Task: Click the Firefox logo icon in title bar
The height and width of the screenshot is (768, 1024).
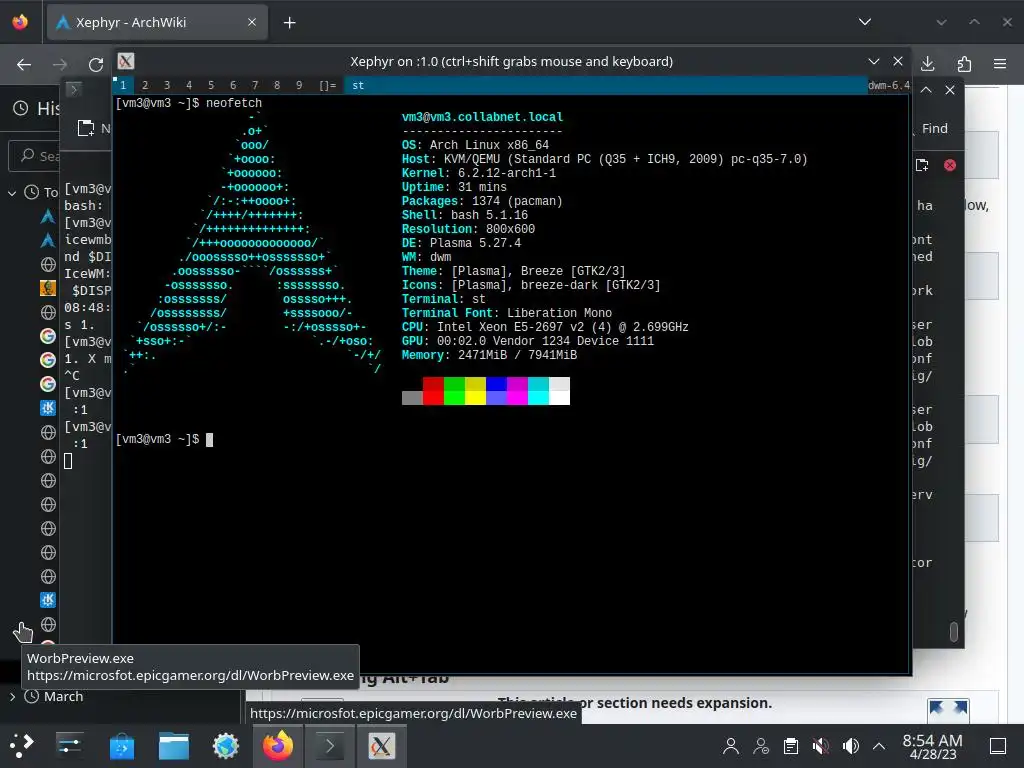Action: coord(20,22)
